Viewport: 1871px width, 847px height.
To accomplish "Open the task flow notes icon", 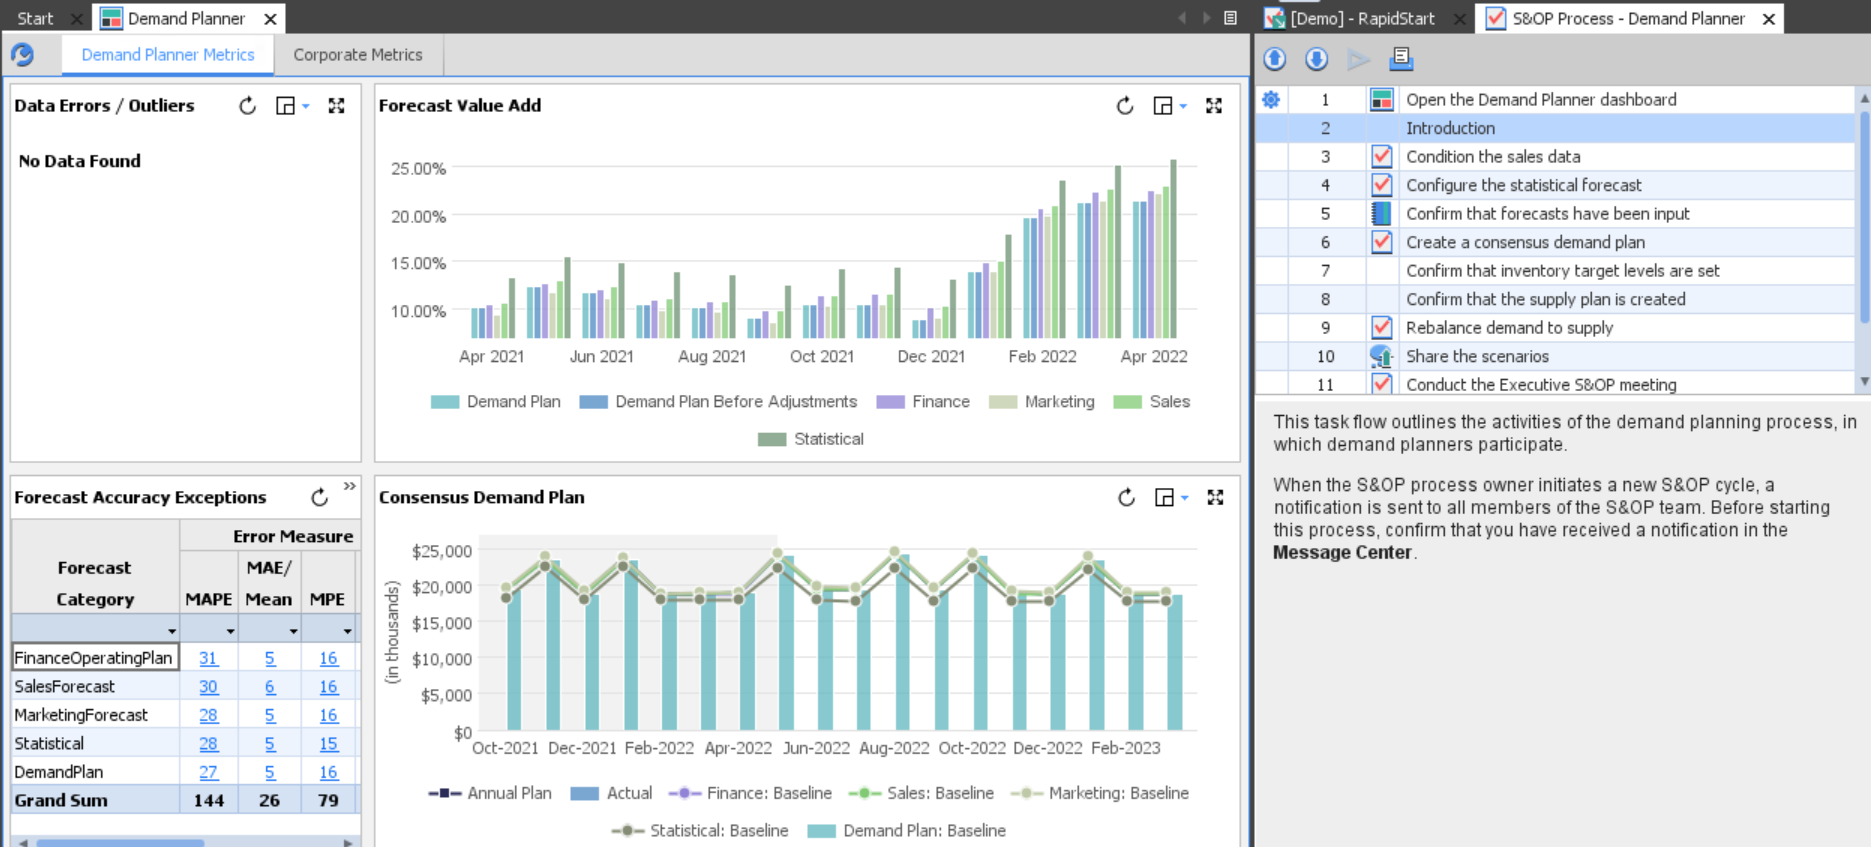I will (x=1401, y=59).
